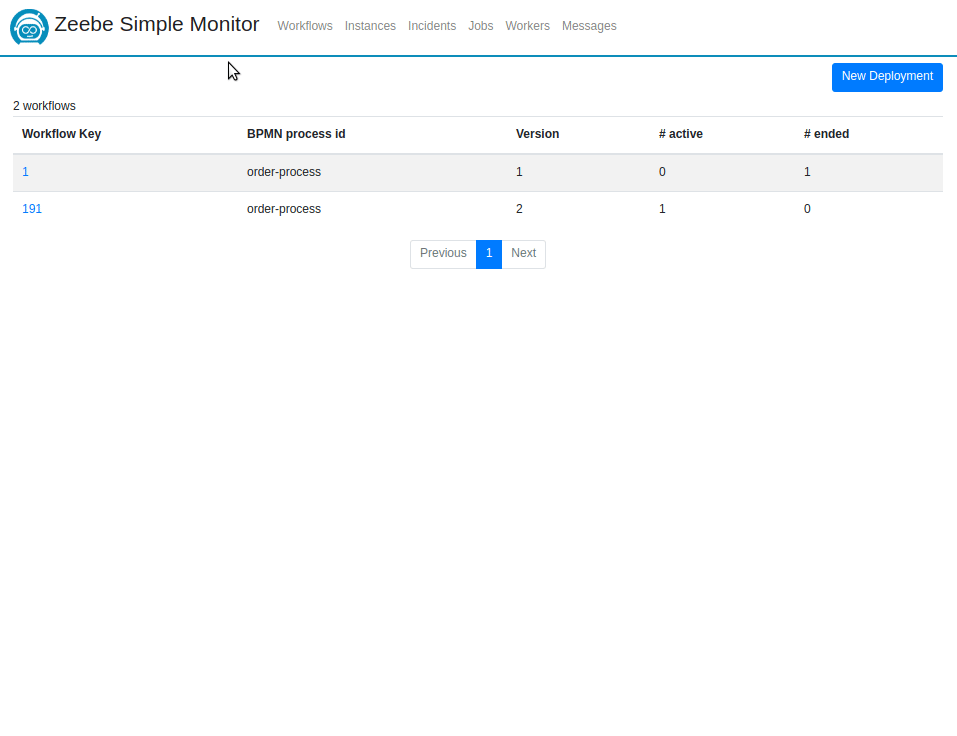The height and width of the screenshot is (736, 957).
Task: Click # ended value 0 in workflow 191 row
Action: coord(807,209)
